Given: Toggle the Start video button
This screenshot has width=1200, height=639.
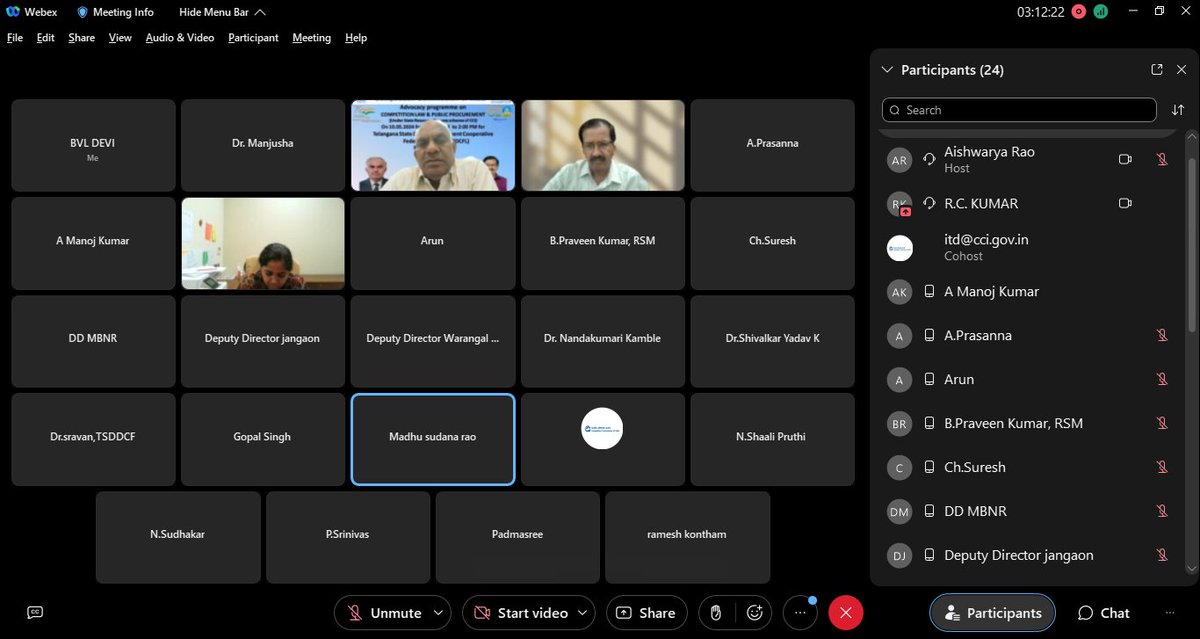Looking at the screenshot, I should point(521,613).
